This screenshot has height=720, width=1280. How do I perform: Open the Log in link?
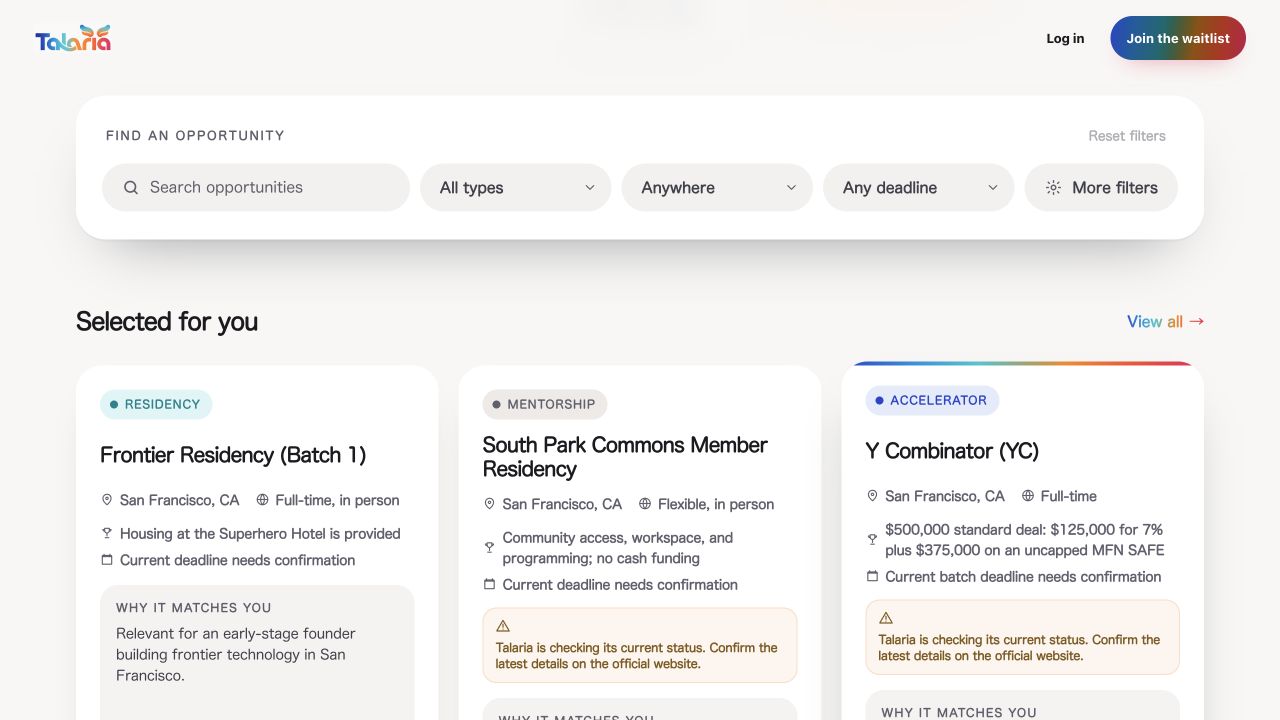click(x=1065, y=38)
